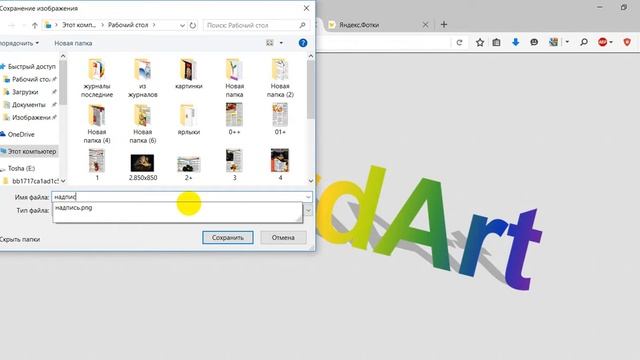This screenshot has width=640, height=360.
Task: Click the red shield icon in browser
Action: (x=627, y=42)
